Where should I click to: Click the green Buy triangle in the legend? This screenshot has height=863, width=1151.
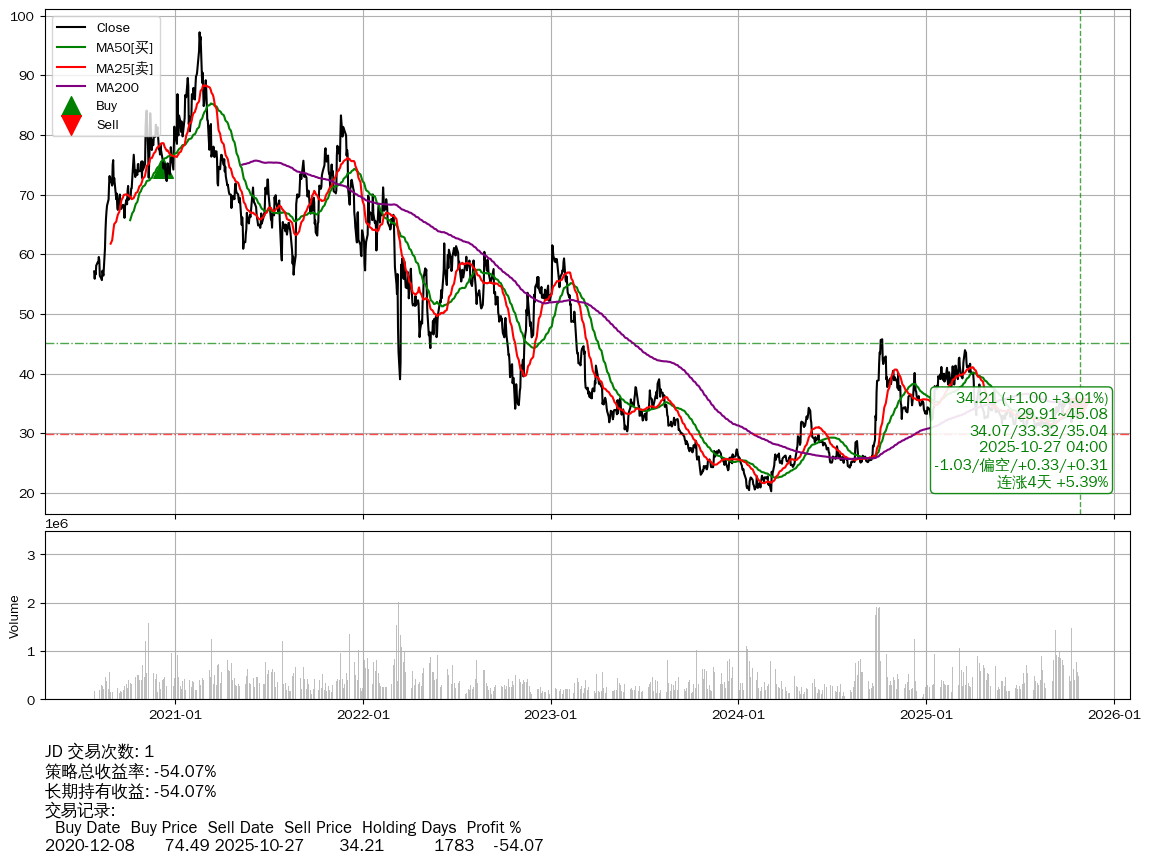[x=71, y=106]
